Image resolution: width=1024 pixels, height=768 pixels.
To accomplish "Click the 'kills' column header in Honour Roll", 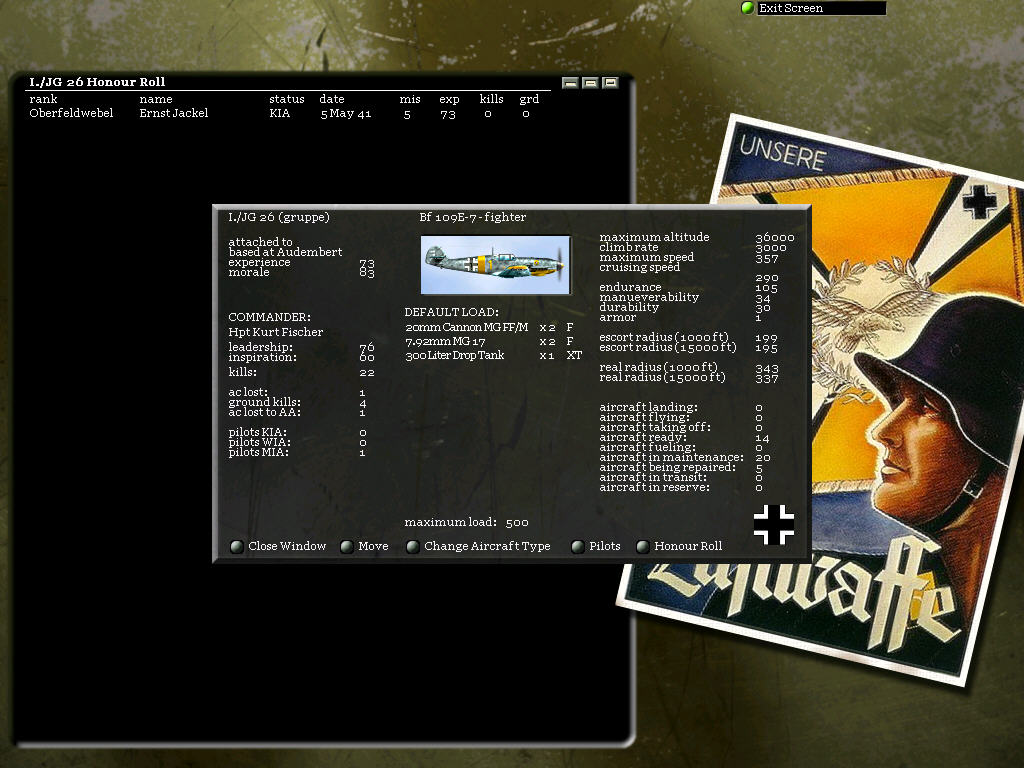I will point(491,99).
